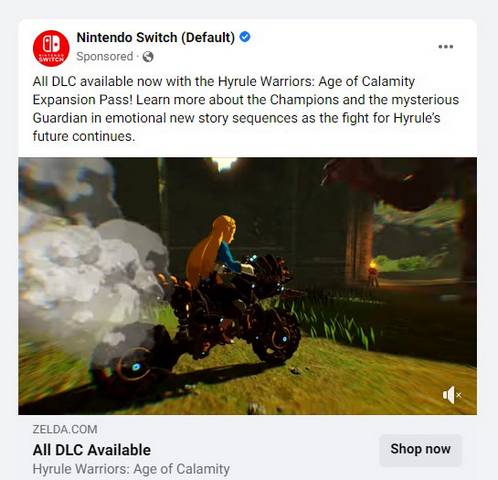
Task: Click the glowing blue rear wheel
Action: (x=136, y=367)
